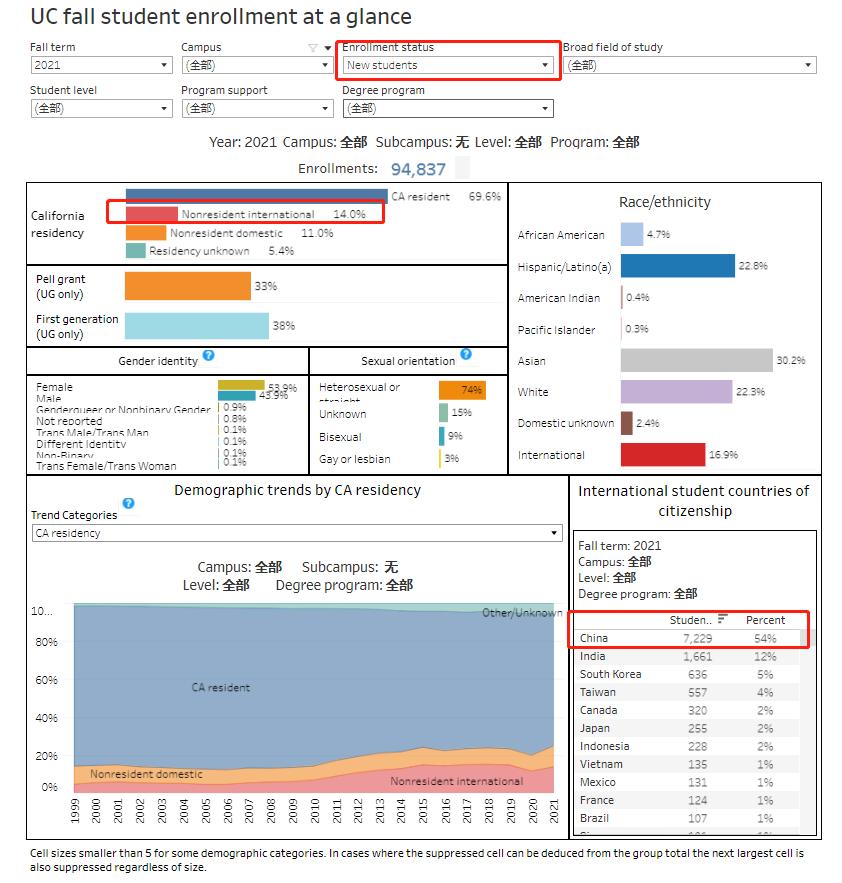The height and width of the screenshot is (883, 842).
Task: Open the Campus dropdown
Action: pyautogui.click(x=326, y=66)
